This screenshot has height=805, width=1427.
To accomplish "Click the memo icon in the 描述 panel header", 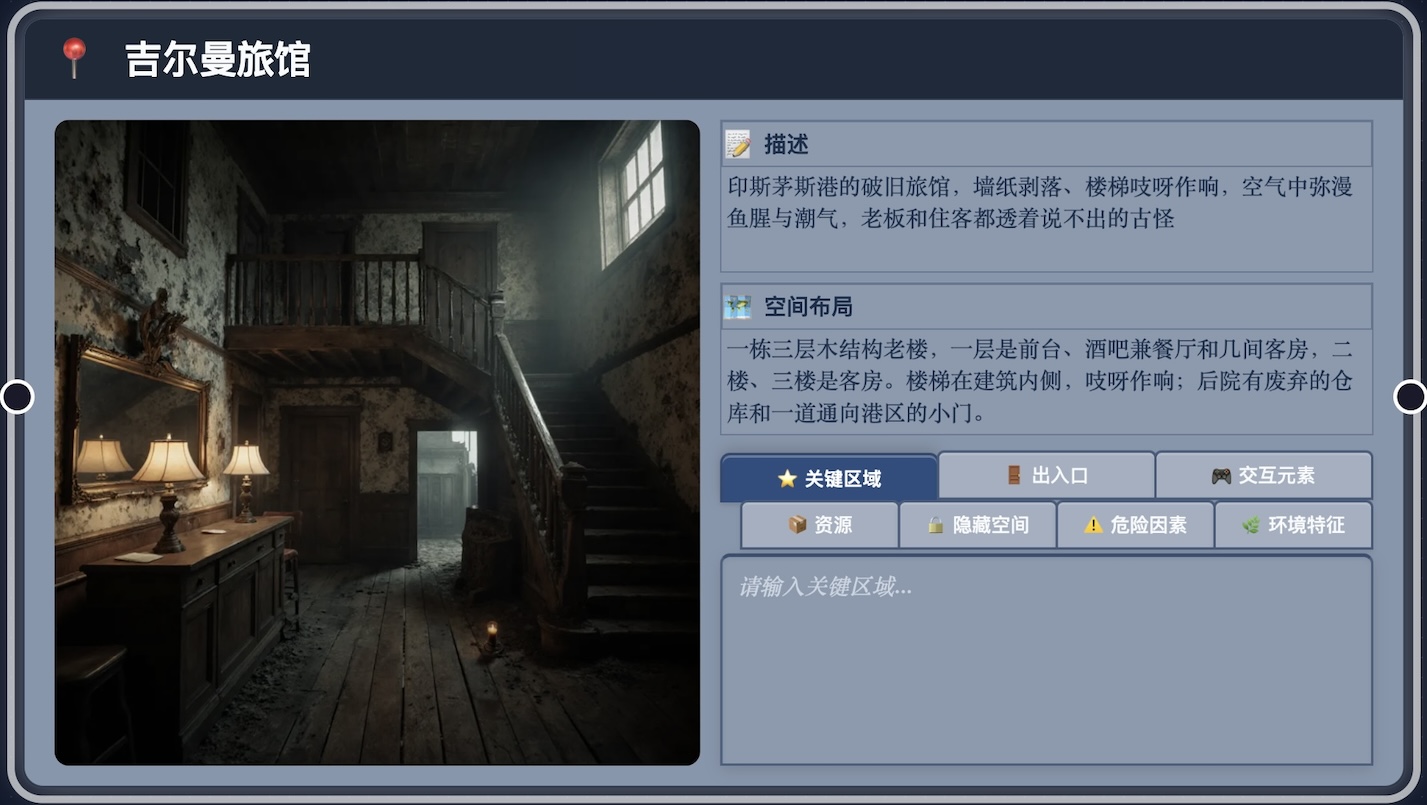I will point(736,143).
